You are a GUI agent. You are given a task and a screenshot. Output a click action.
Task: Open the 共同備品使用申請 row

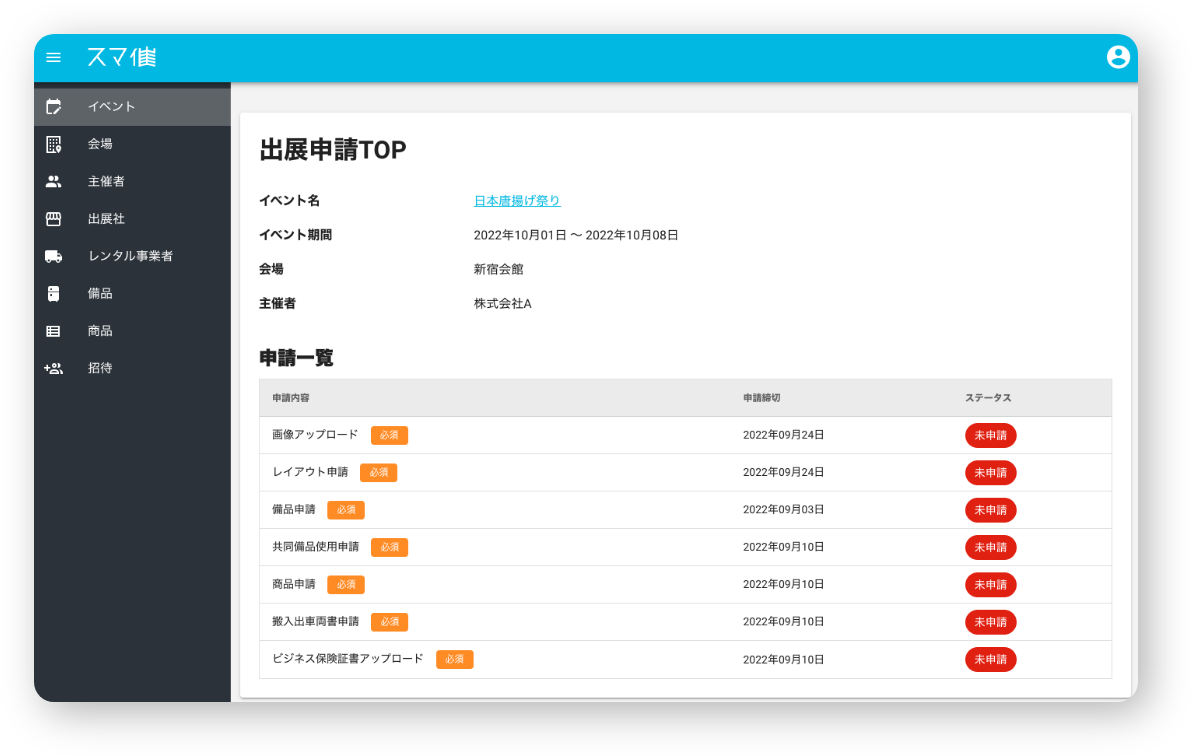pos(315,547)
